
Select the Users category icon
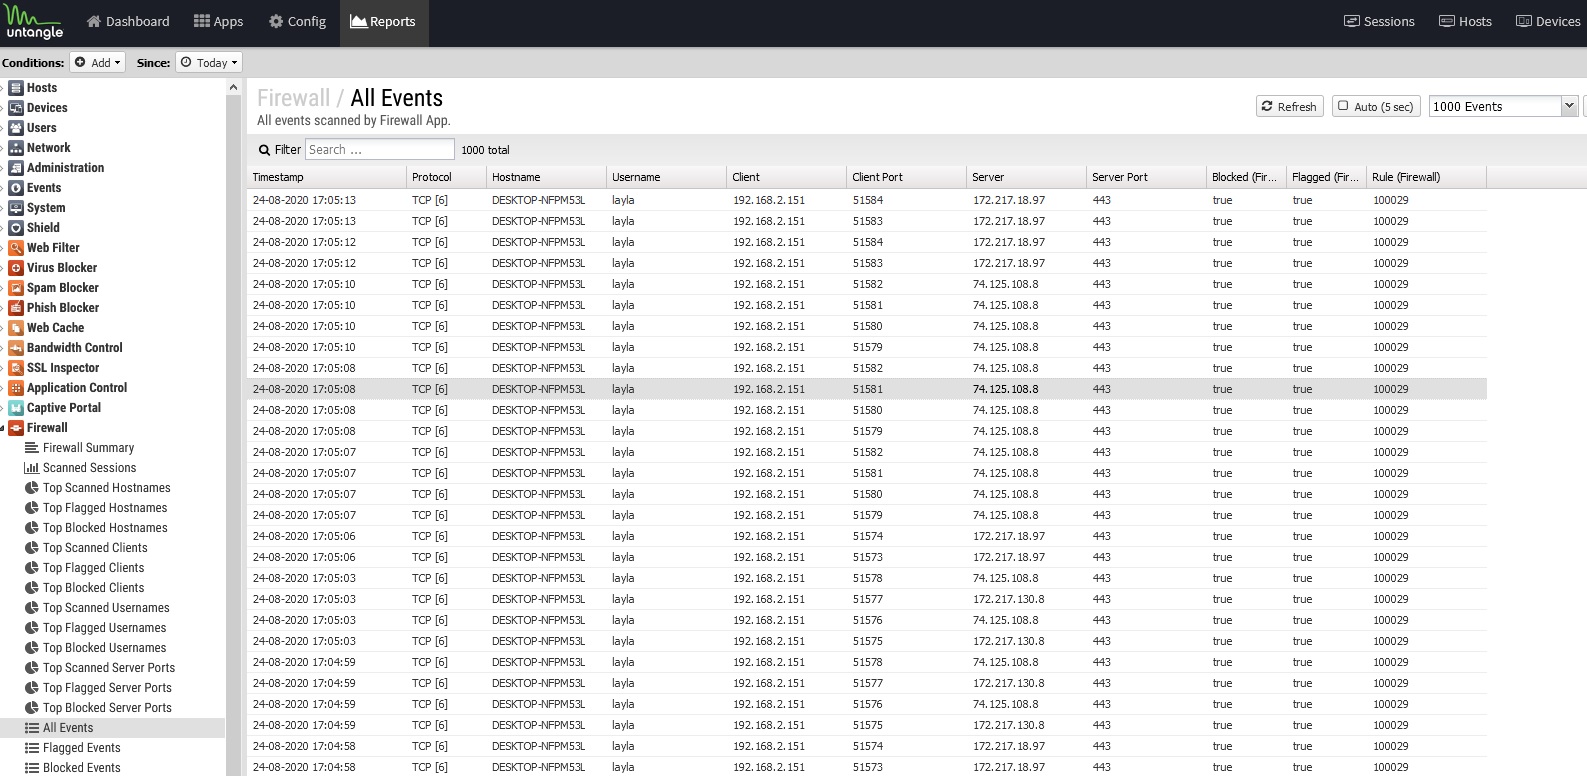click(x=16, y=128)
